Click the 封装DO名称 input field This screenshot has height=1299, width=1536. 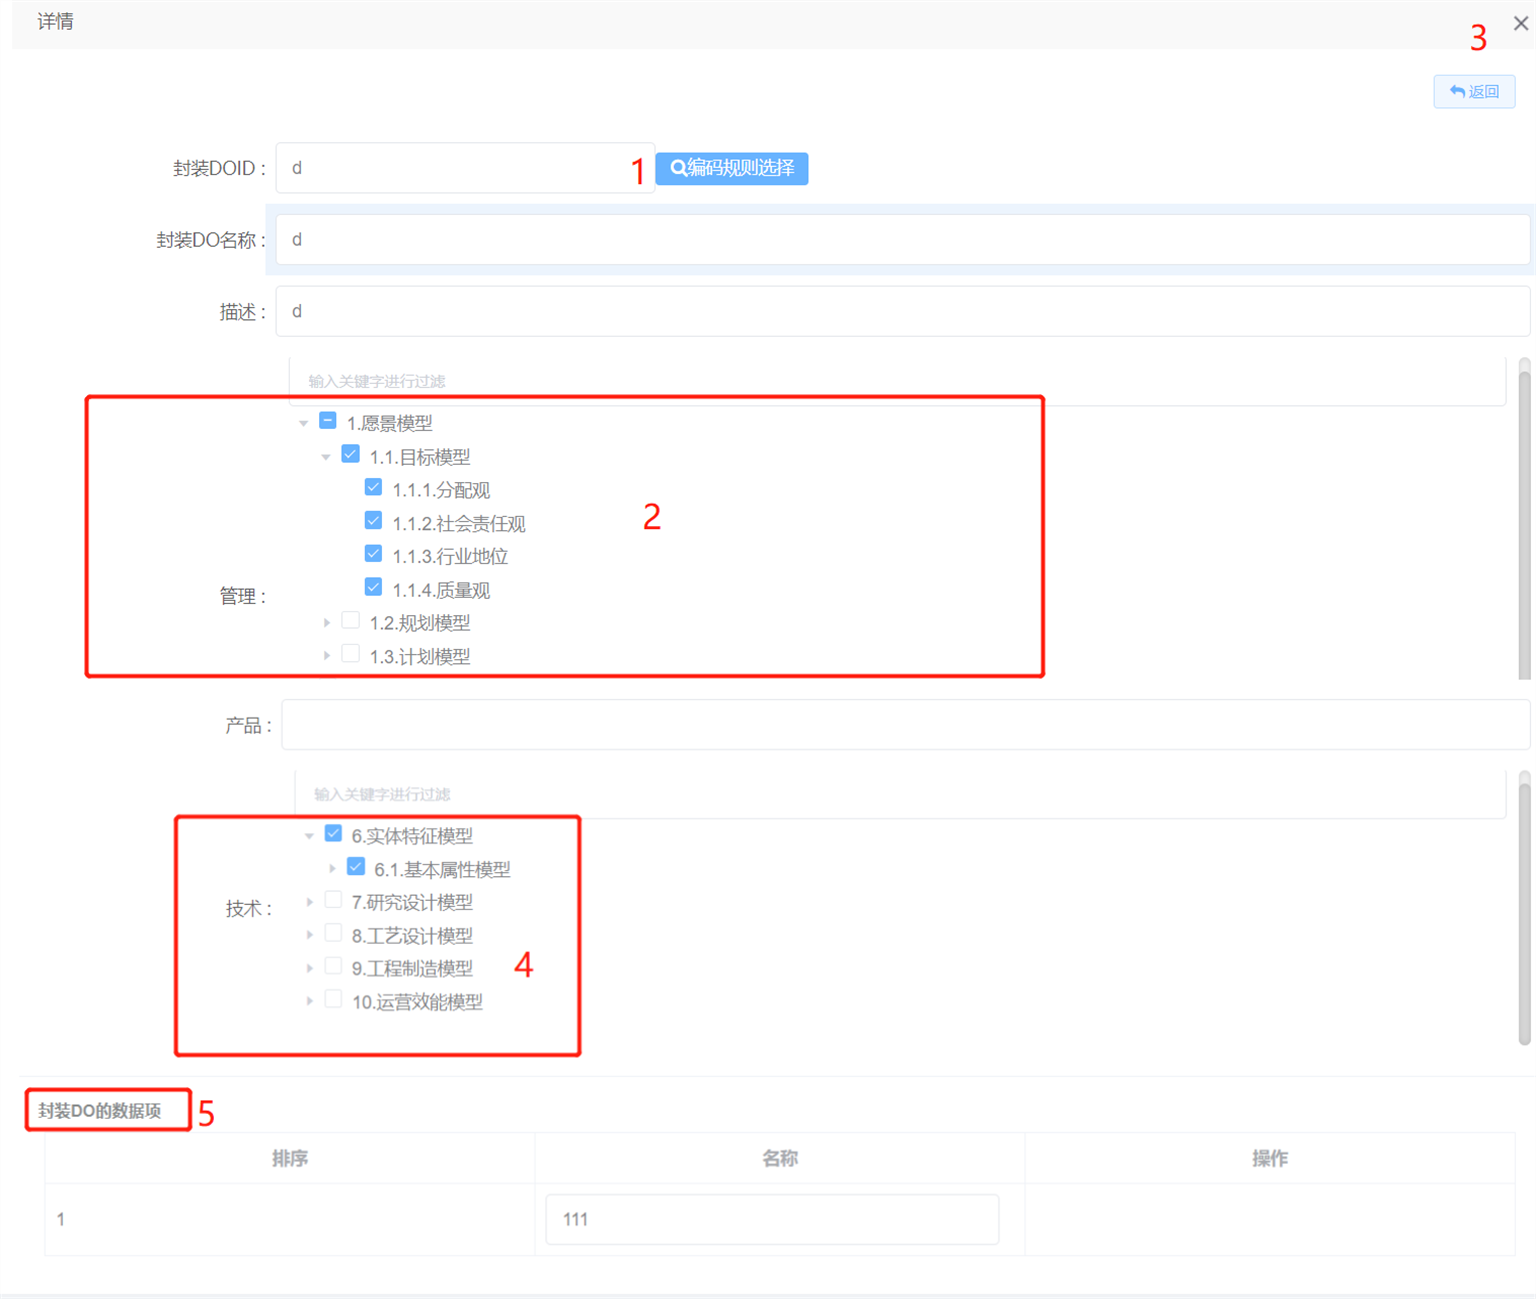point(900,240)
